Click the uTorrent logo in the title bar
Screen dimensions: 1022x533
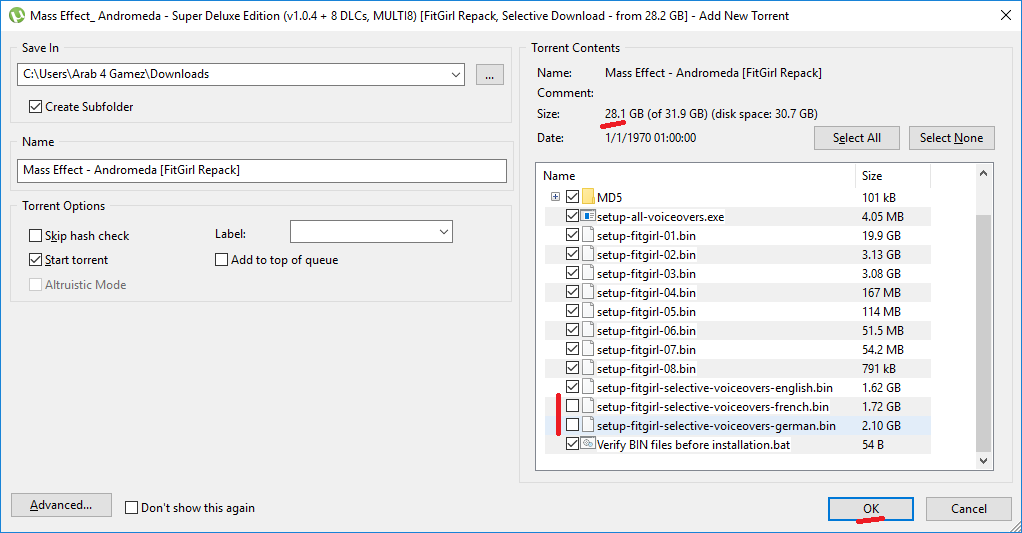coord(17,15)
